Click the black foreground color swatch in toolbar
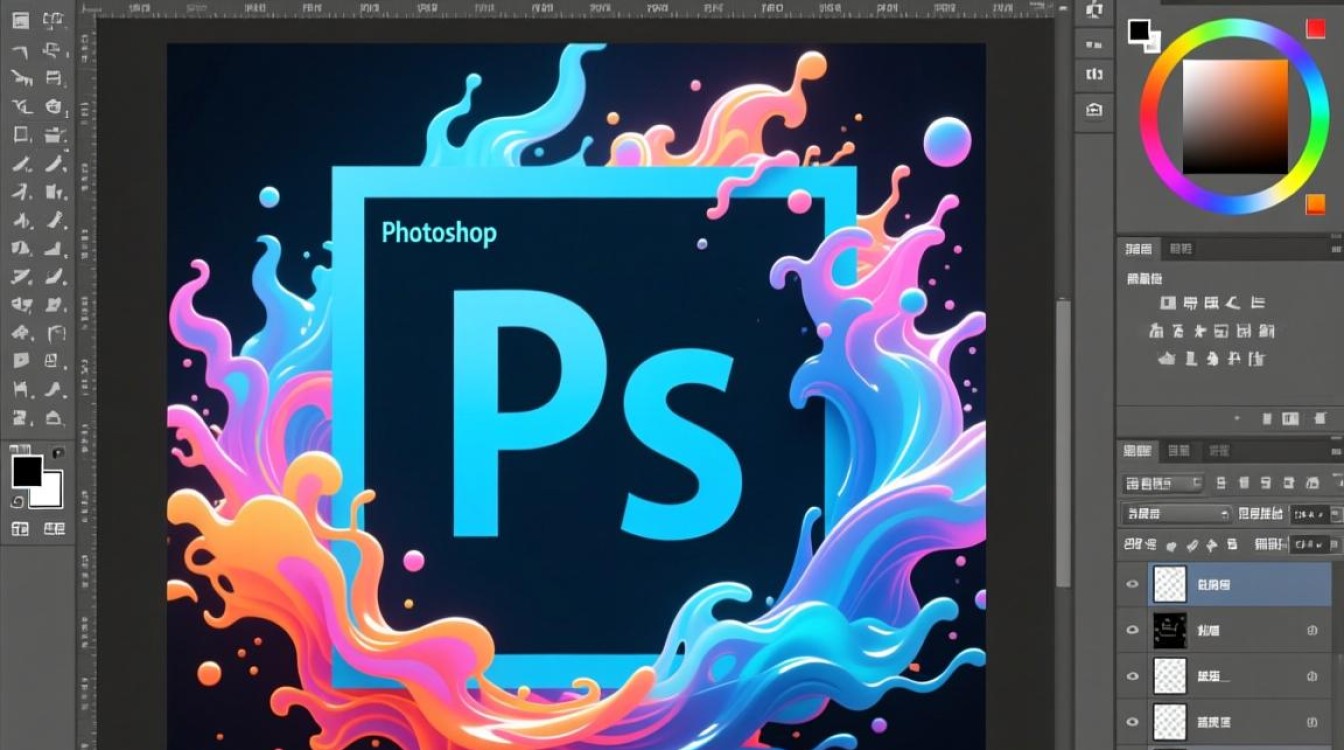This screenshot has height=750, width=1344. [26, 470]
